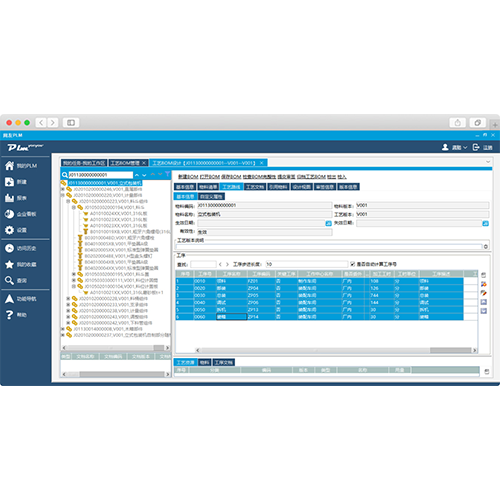Click the search field containing J0113000000001
The width and height of the screenshot is (500, 500).
[101, 175]
